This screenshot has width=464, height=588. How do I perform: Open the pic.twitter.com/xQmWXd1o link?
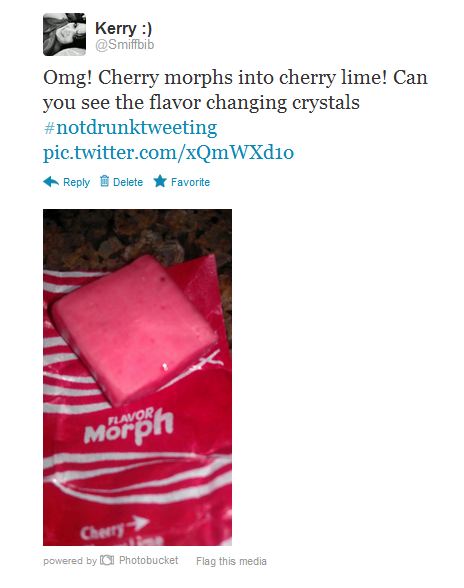tap(168, 153)
